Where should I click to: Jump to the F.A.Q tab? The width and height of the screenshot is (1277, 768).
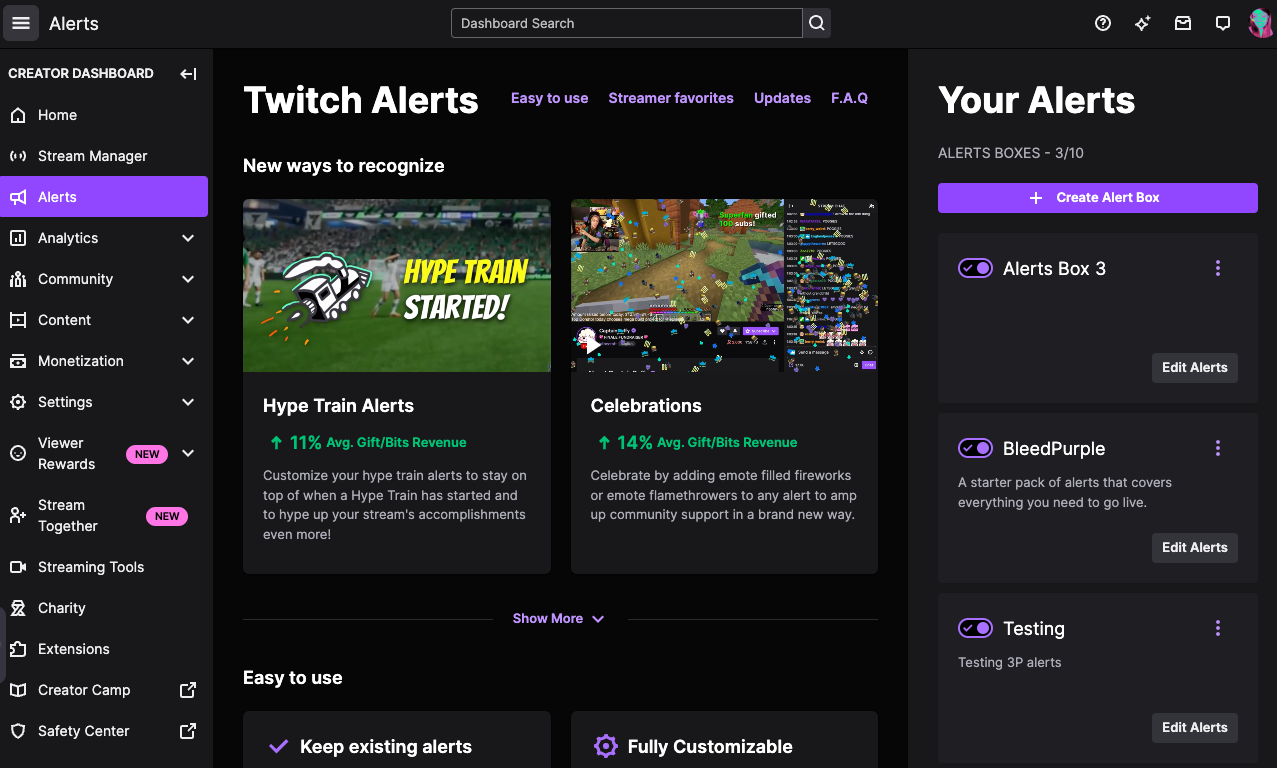849,98
